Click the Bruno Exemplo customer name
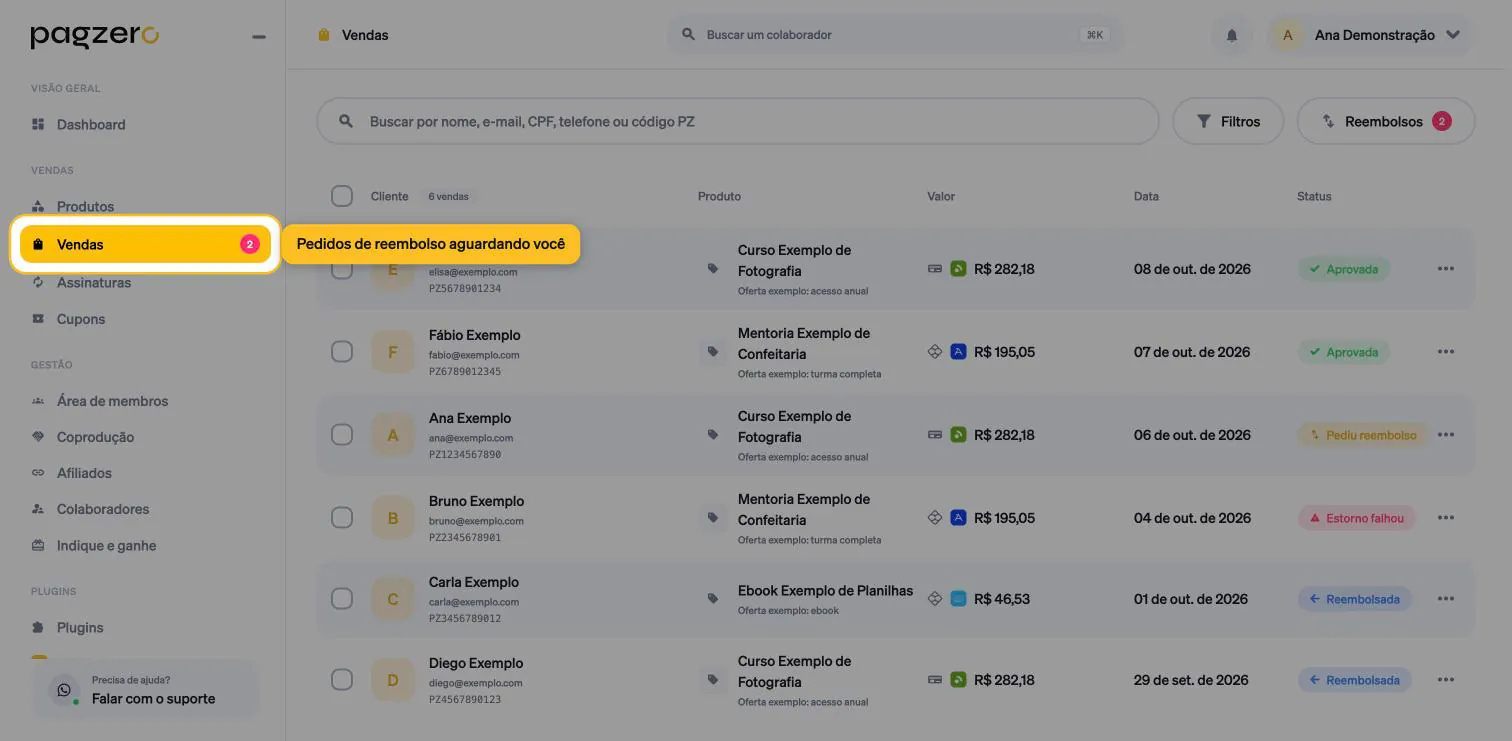This screenshot has height=741, width=1512. pyautogui.click(x=476, y=501)
